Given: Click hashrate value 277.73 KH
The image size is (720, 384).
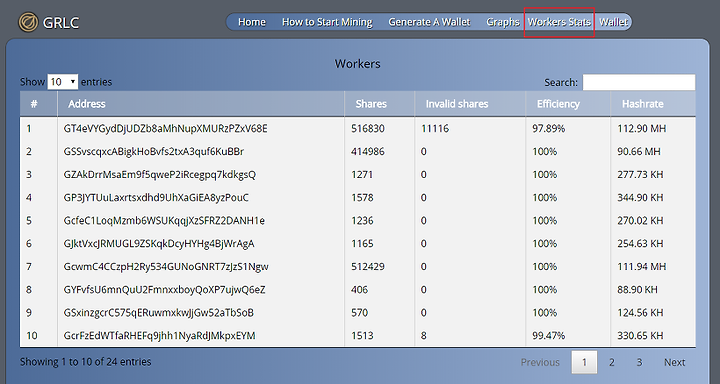Looking at the screenshot, I should click(x=640, y=175).
